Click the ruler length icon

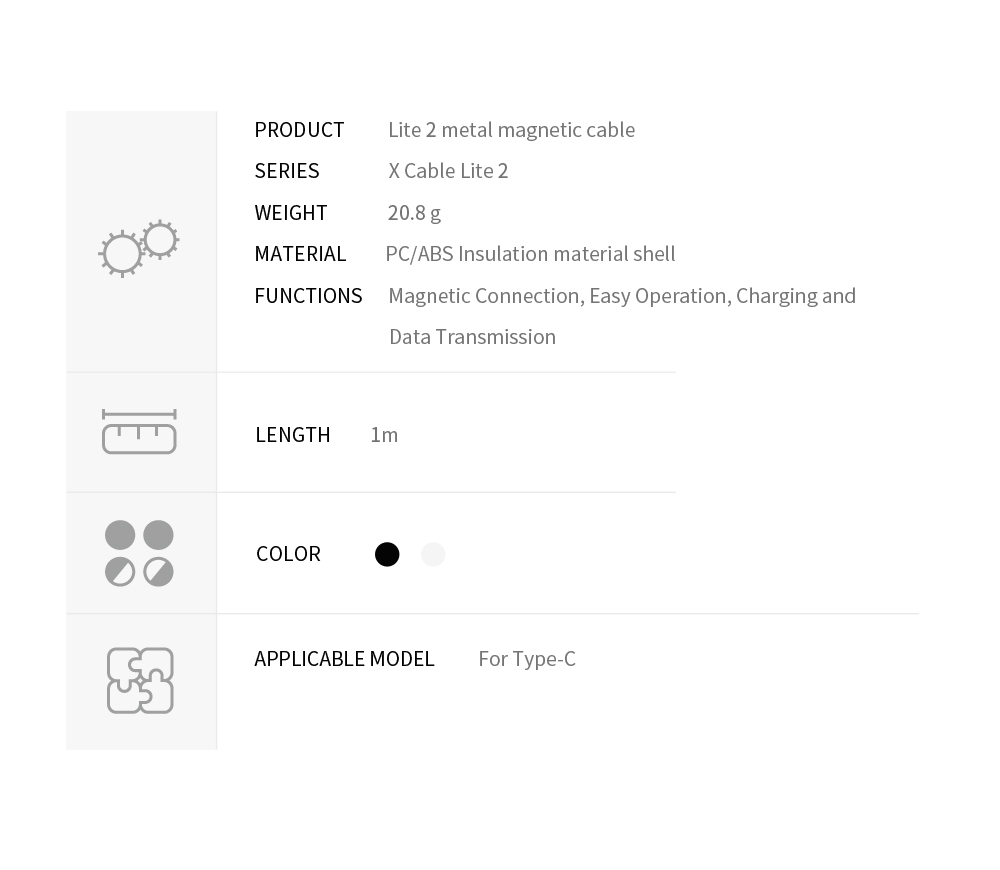pos(139,432)
